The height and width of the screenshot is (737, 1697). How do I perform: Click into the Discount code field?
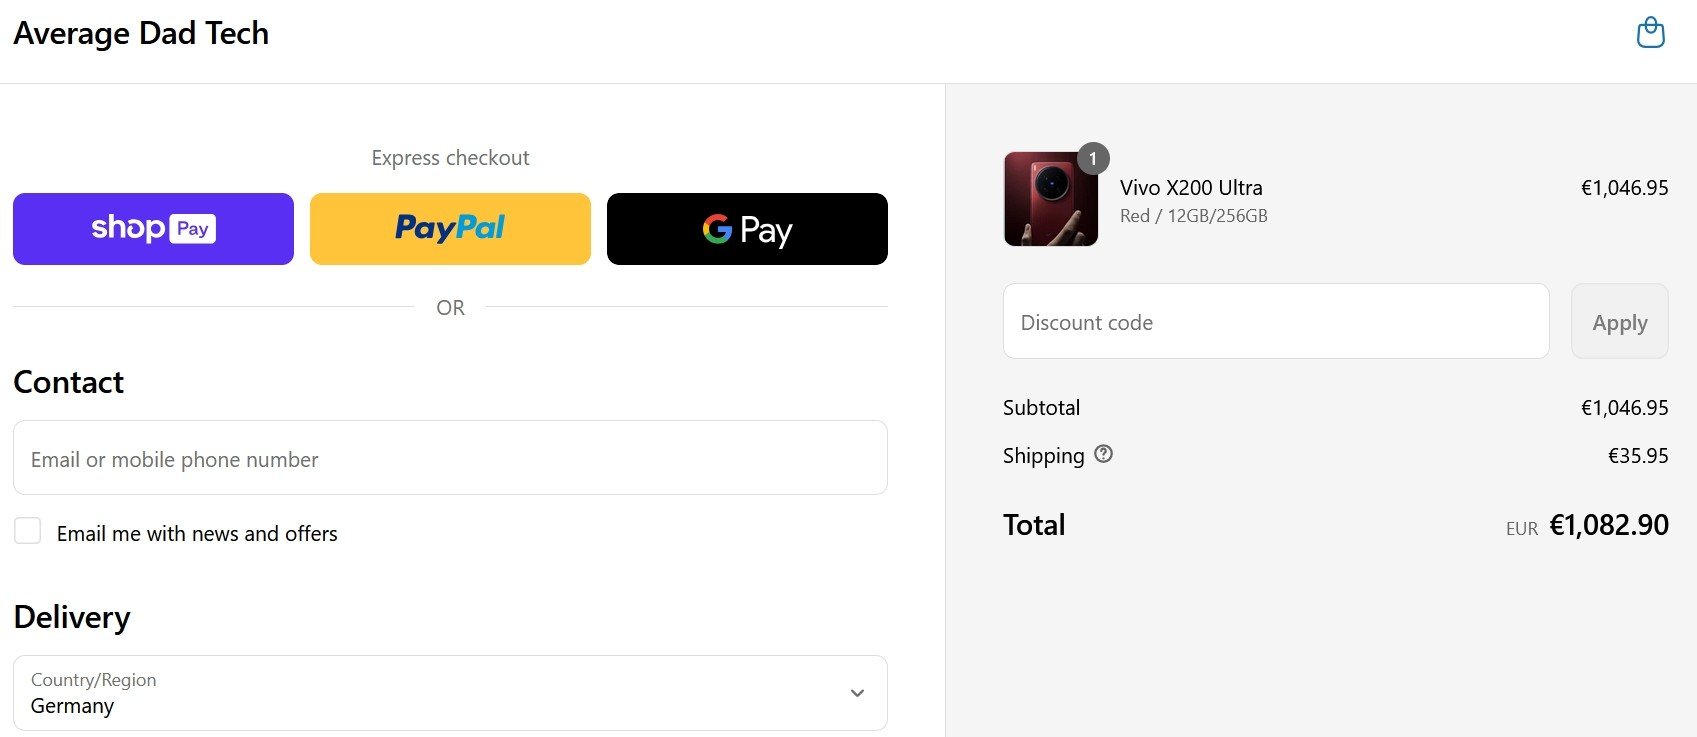click(x=1275, y=322)
